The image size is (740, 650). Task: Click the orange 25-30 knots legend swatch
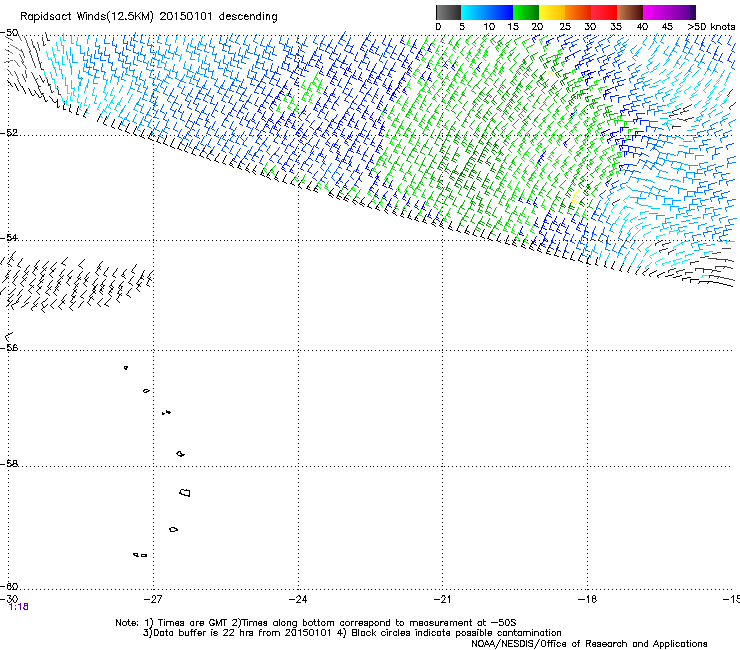(x=578, y=12)
